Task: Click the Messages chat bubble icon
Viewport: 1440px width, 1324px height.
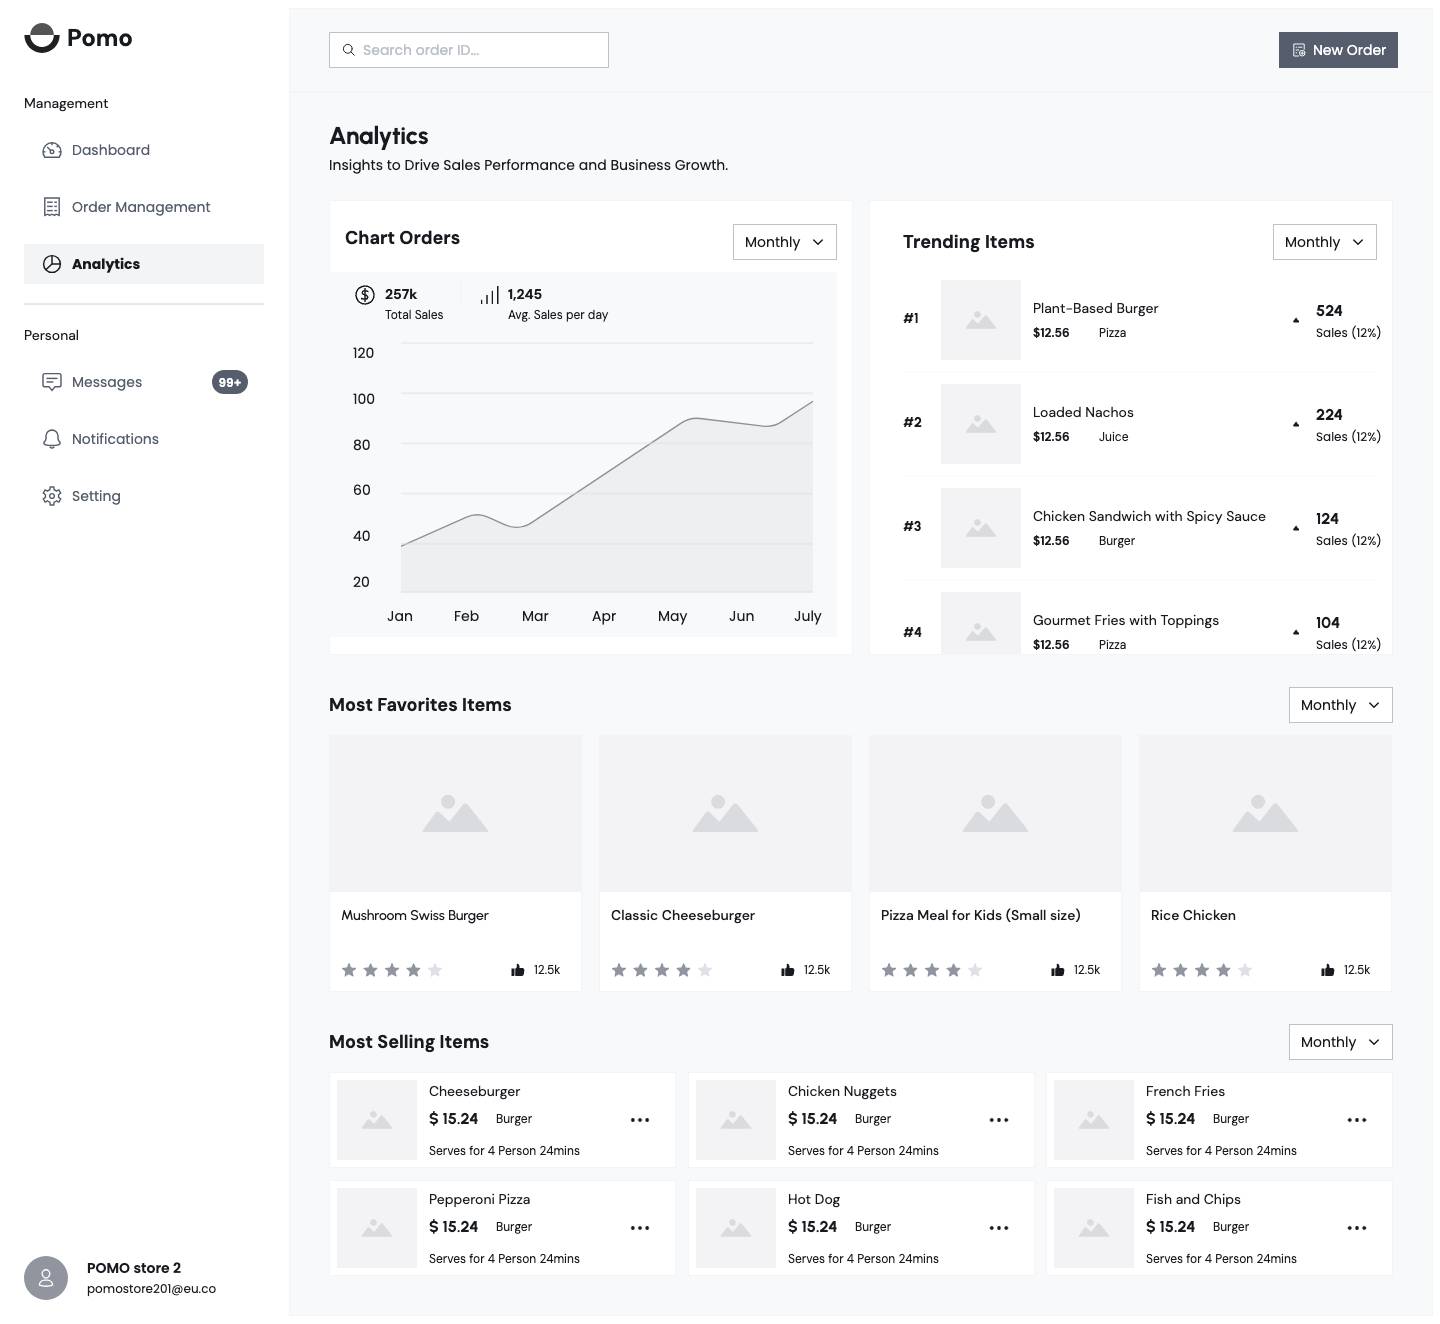Action: click(52, 382)
